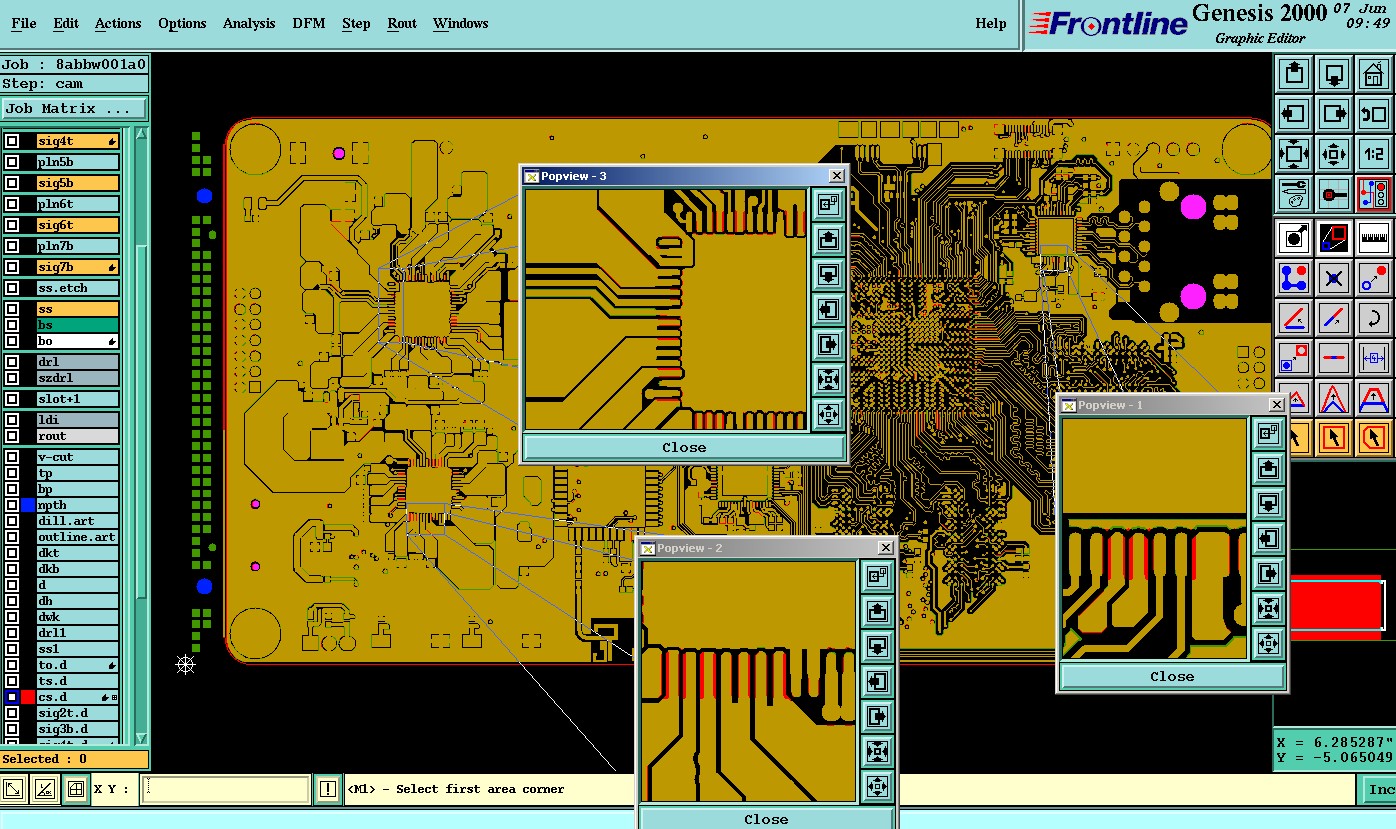Select the pln7b layer name
Screen dimensions: 1396x829
(x=78, y=246)
